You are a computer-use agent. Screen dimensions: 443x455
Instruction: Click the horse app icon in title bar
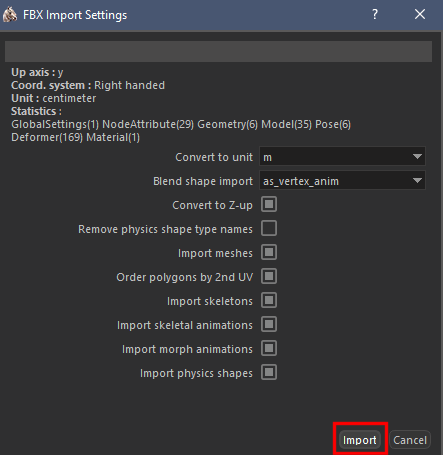(x=10, y=14)
